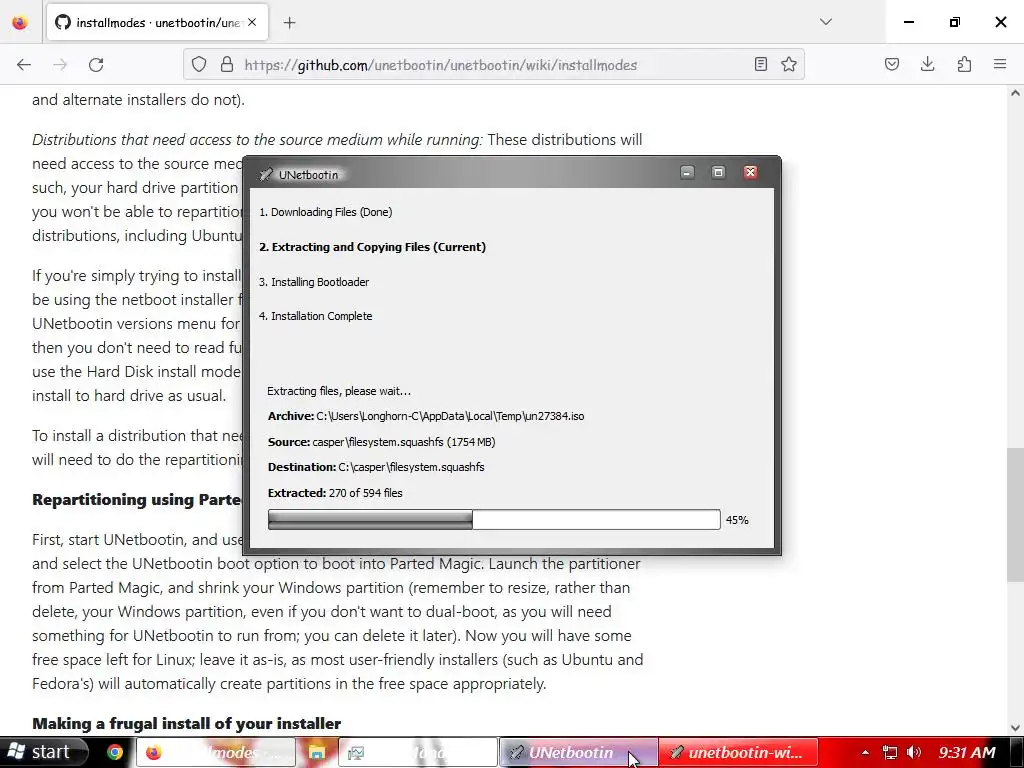Toggle reader view in the address bar
This screenshot has width=1024, height=768.
[x=761, y=64]
